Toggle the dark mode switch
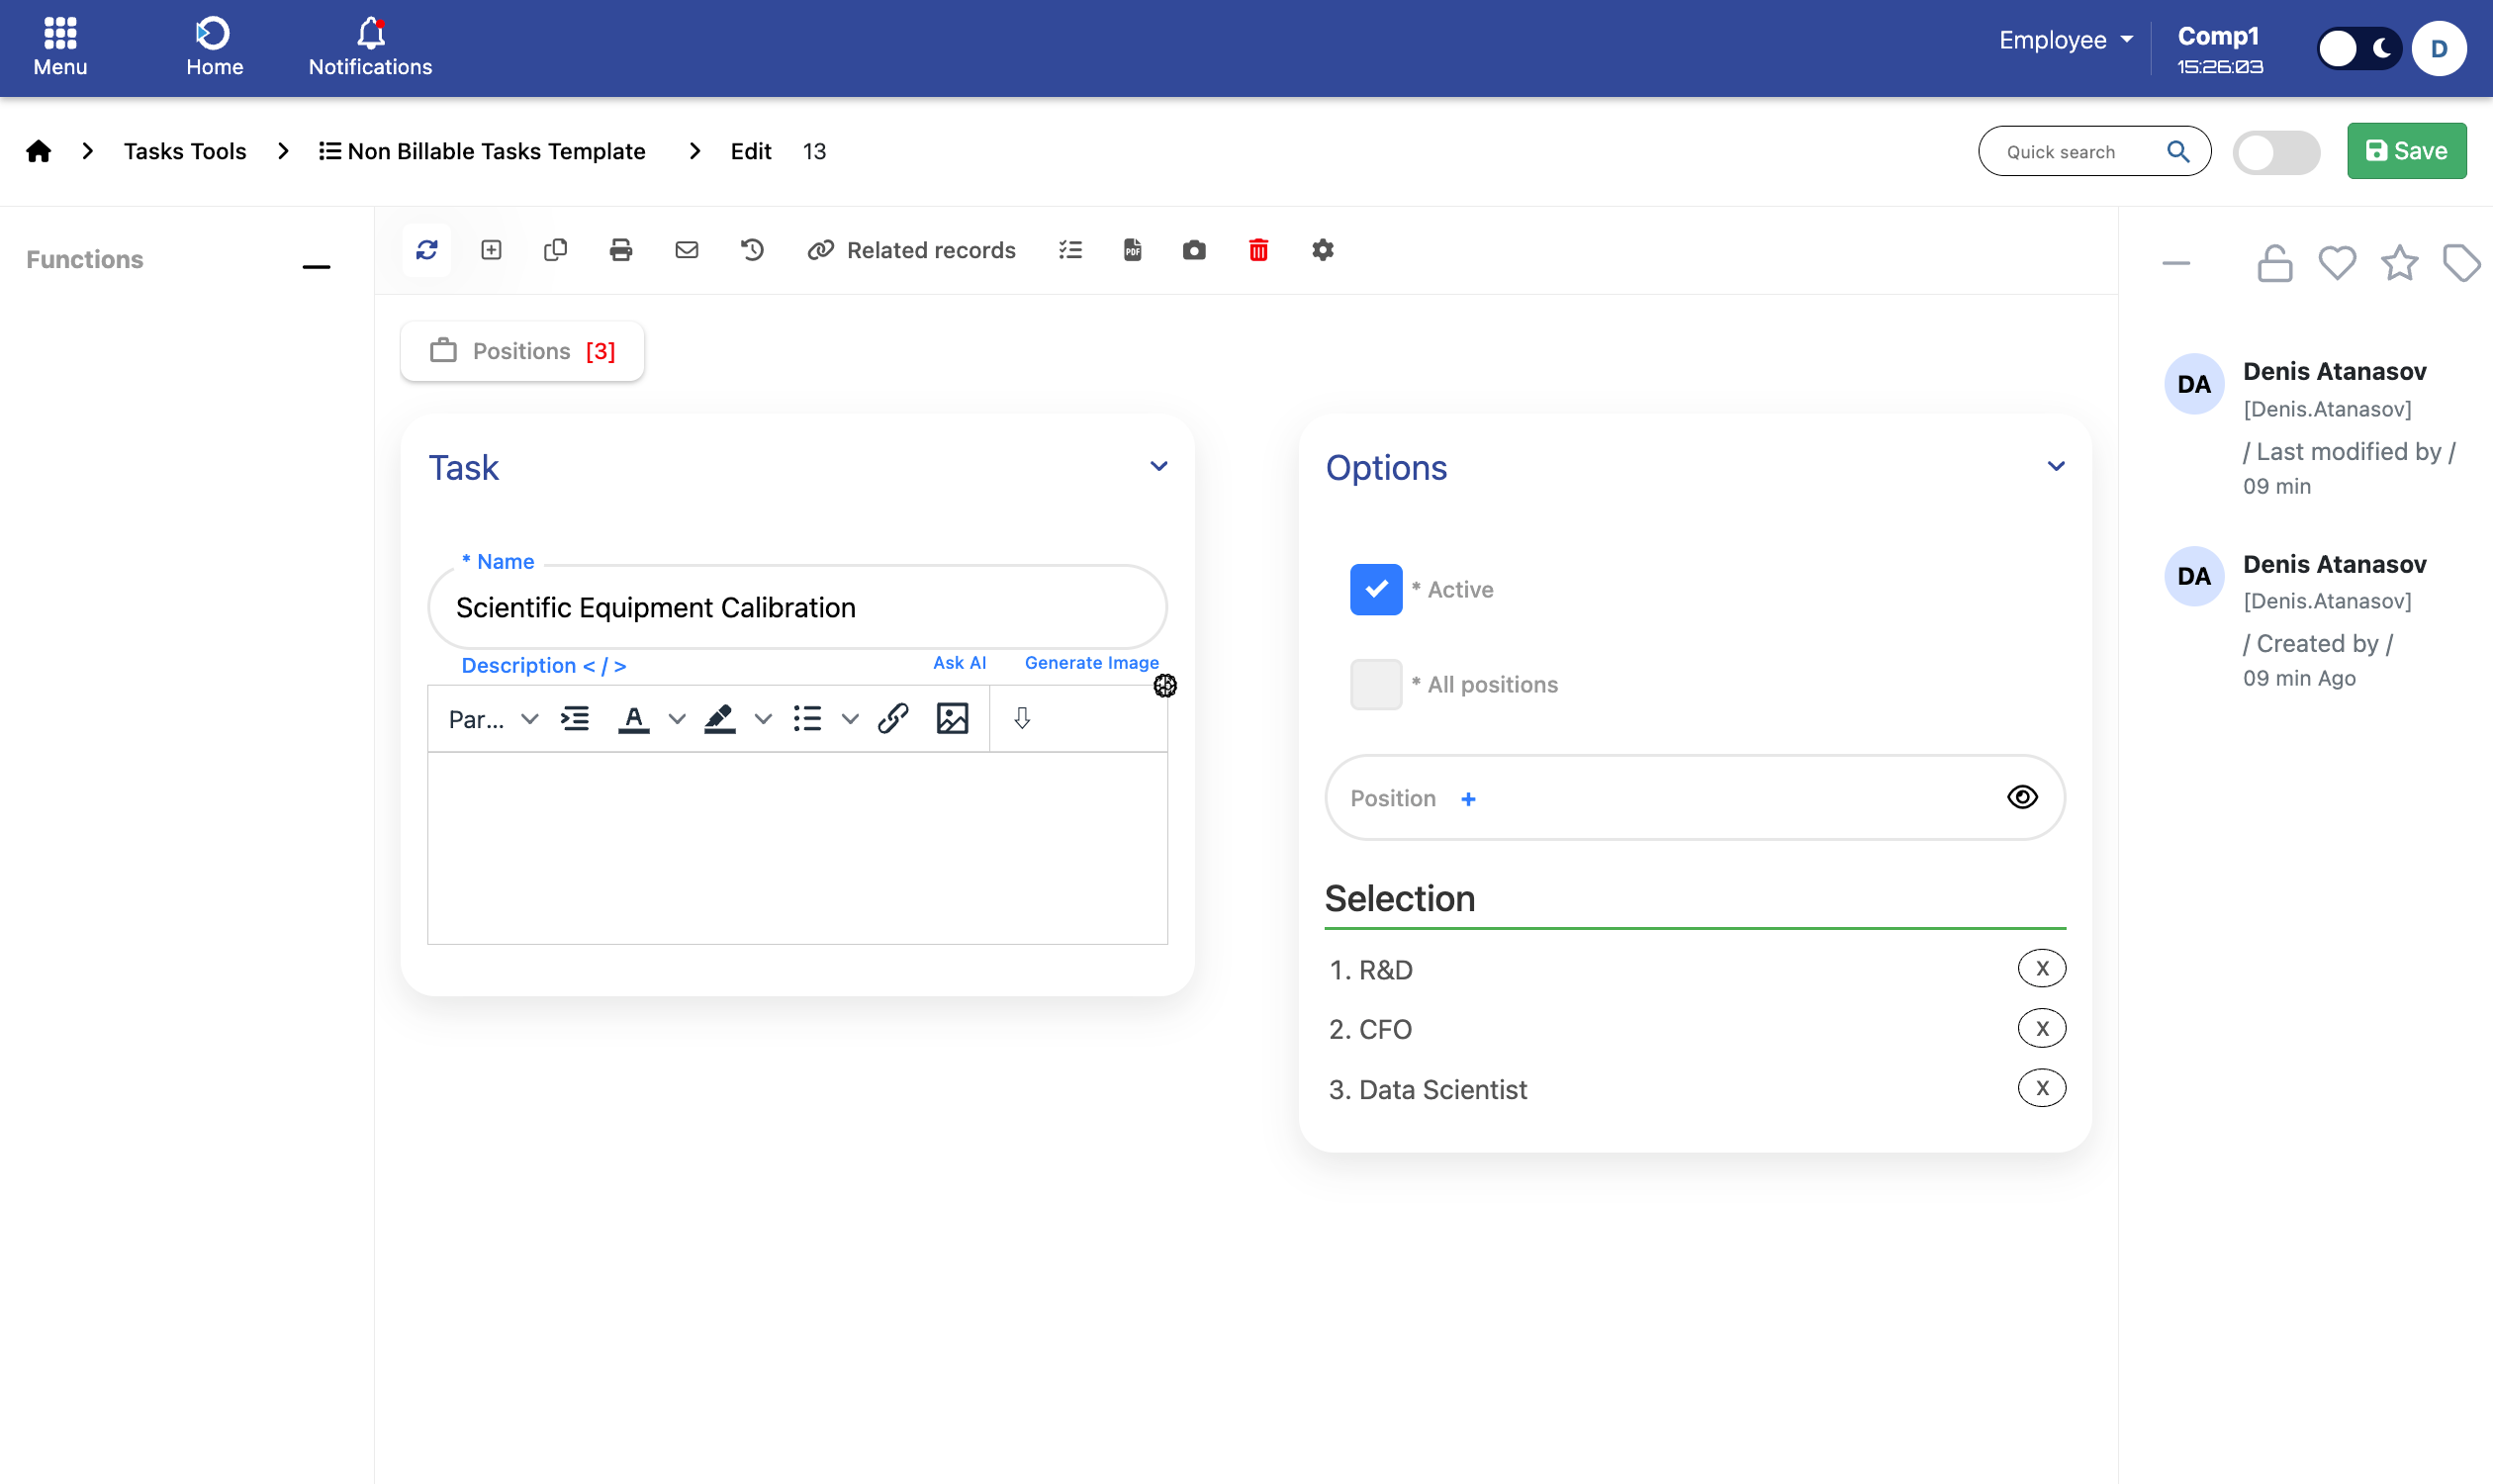The height and width of the screenshot is (1484, 2493). coord(2358,48)
